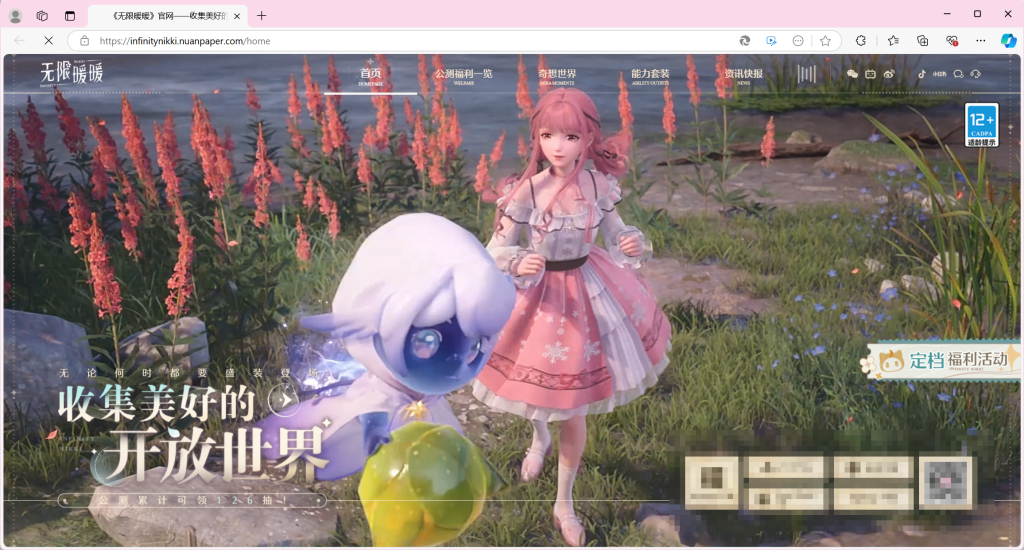The width and height of the screenshot is (1024, 550).
Task: Open the 12+ CADPA age rating badge
Action: click(x=982, y=125)
